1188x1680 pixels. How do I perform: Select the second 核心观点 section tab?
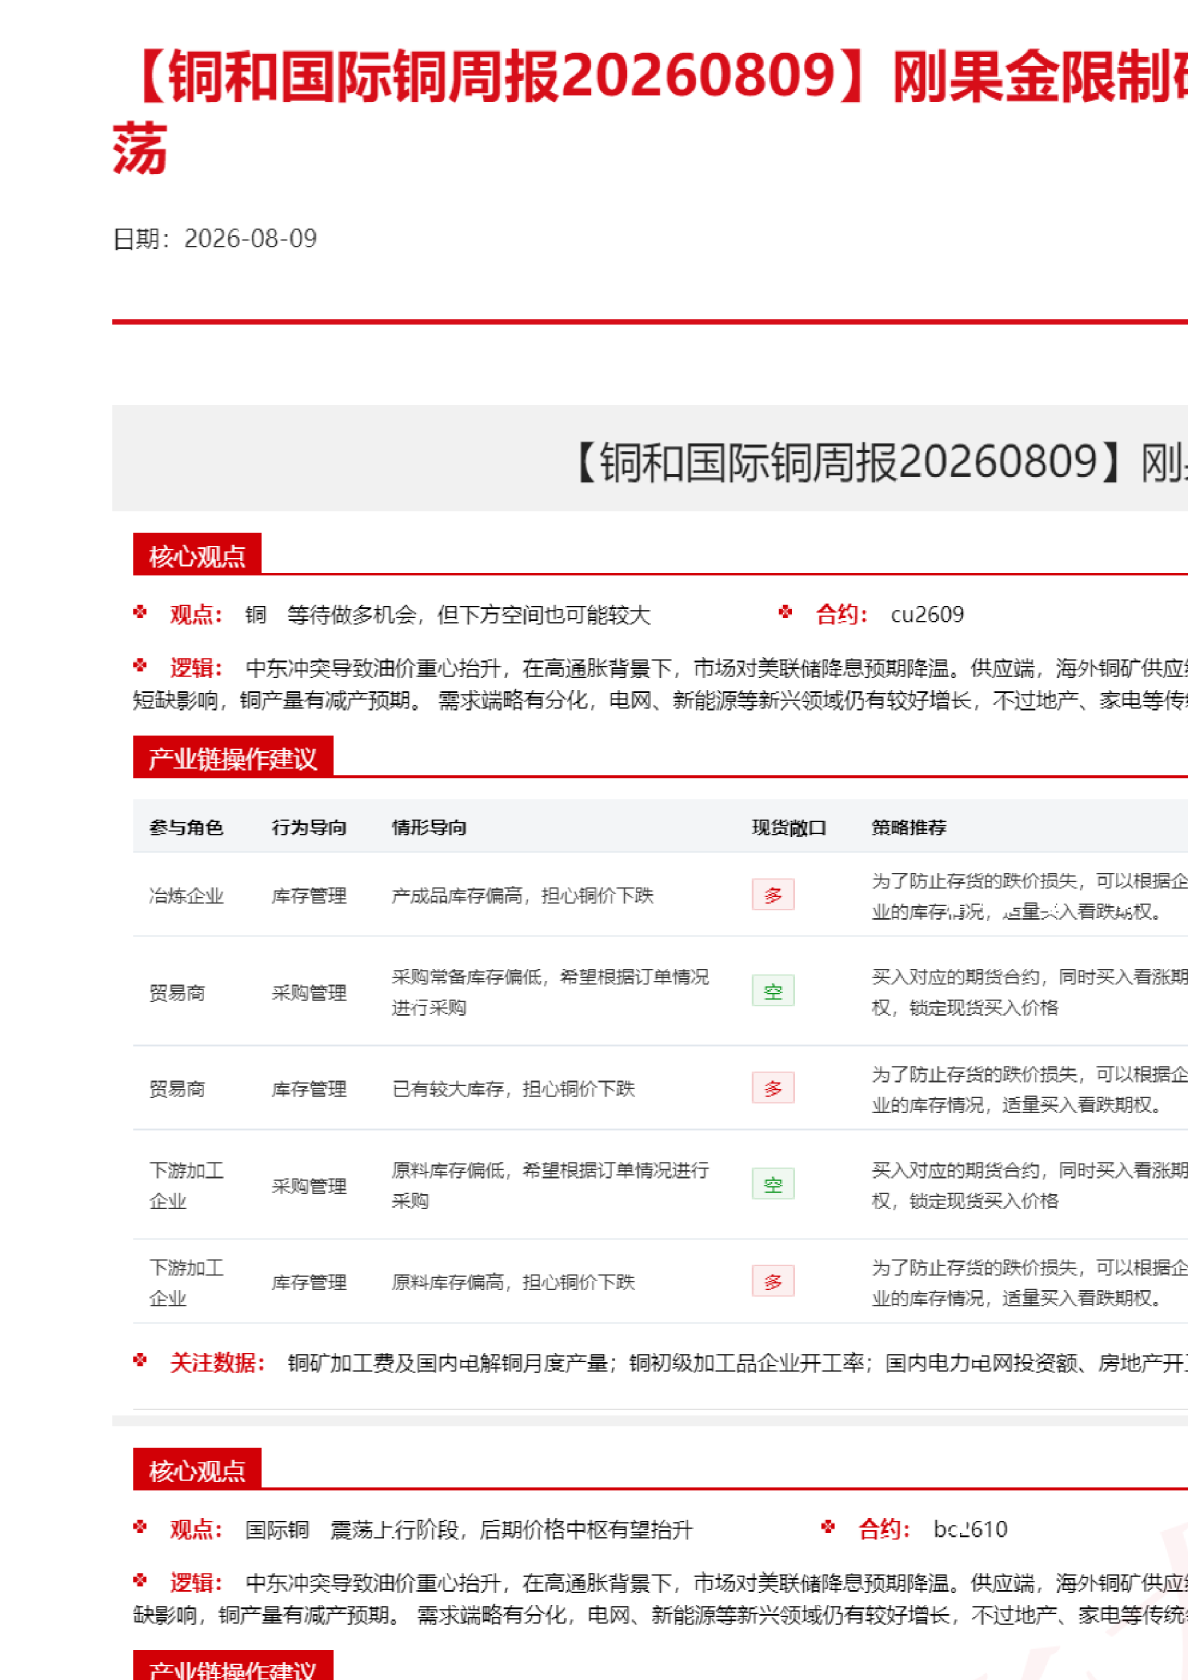(197, 1470)
